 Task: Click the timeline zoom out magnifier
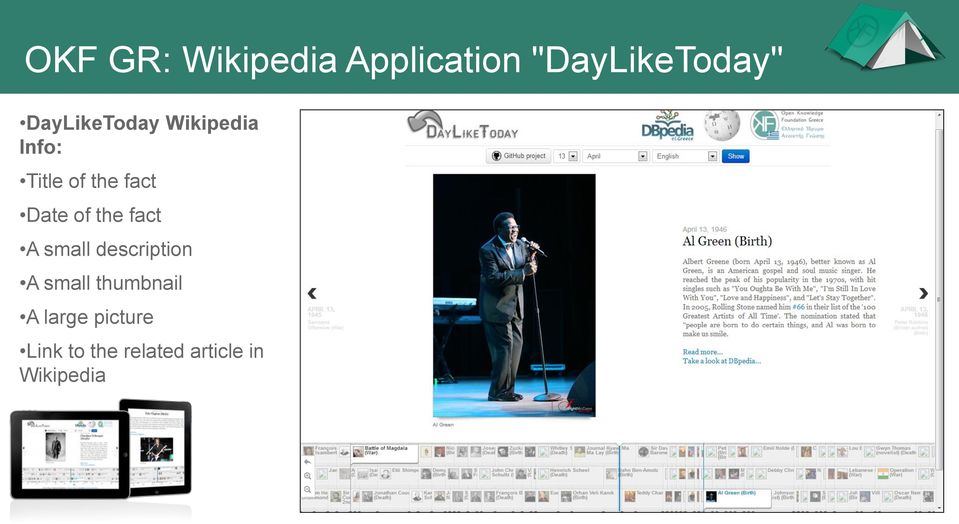coord(308,490)
